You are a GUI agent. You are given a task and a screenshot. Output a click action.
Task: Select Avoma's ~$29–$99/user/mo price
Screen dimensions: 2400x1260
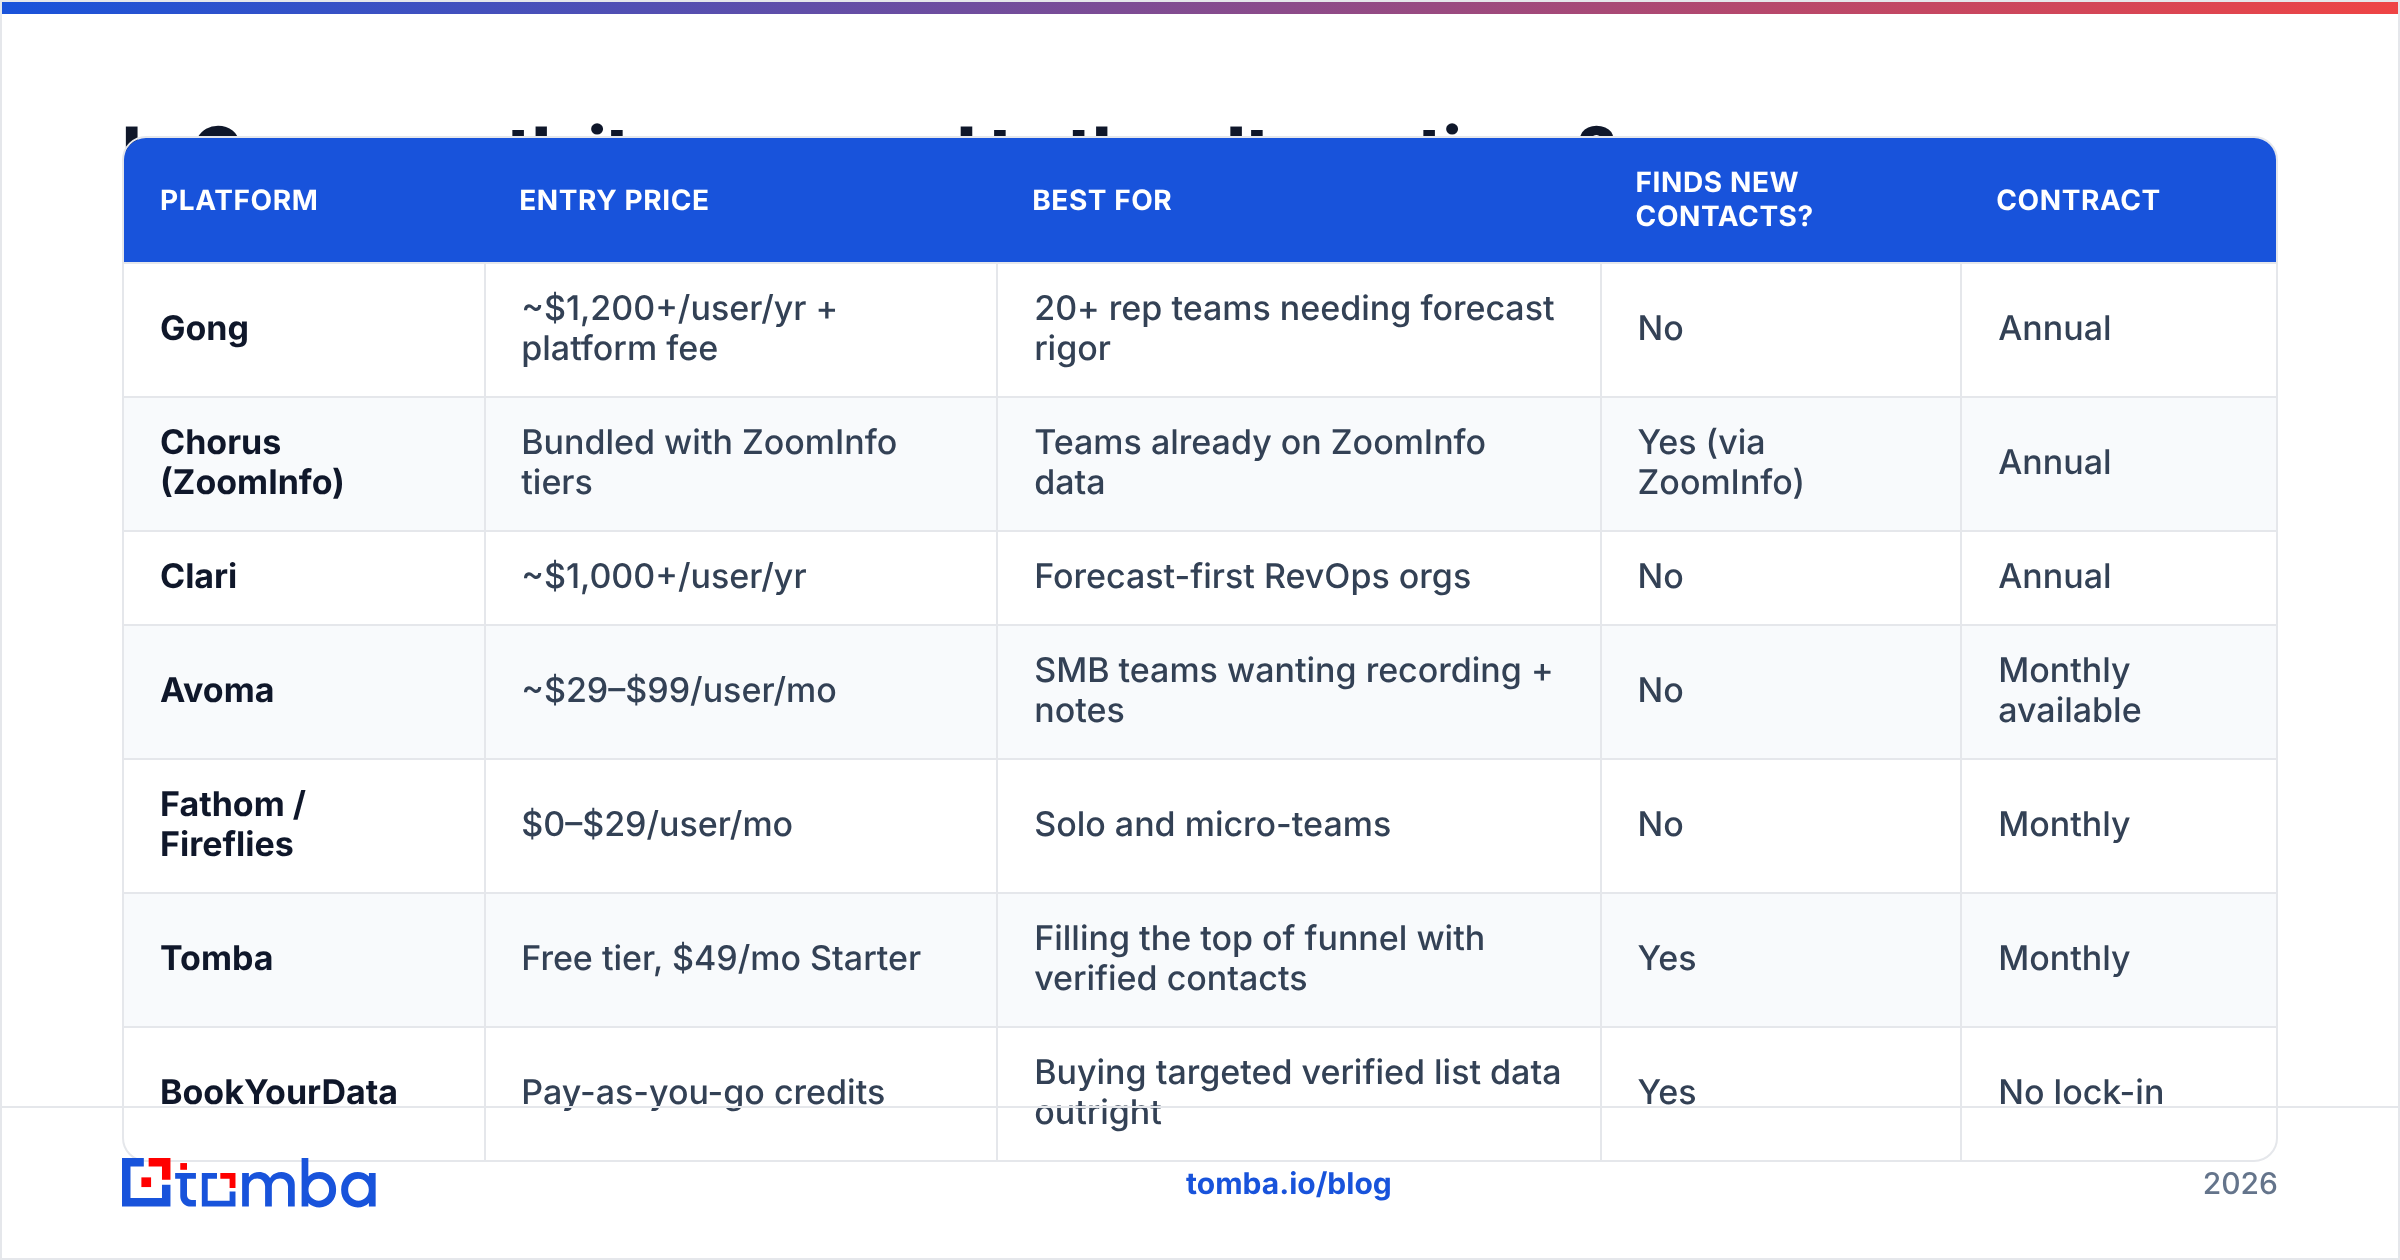(679, 690)
